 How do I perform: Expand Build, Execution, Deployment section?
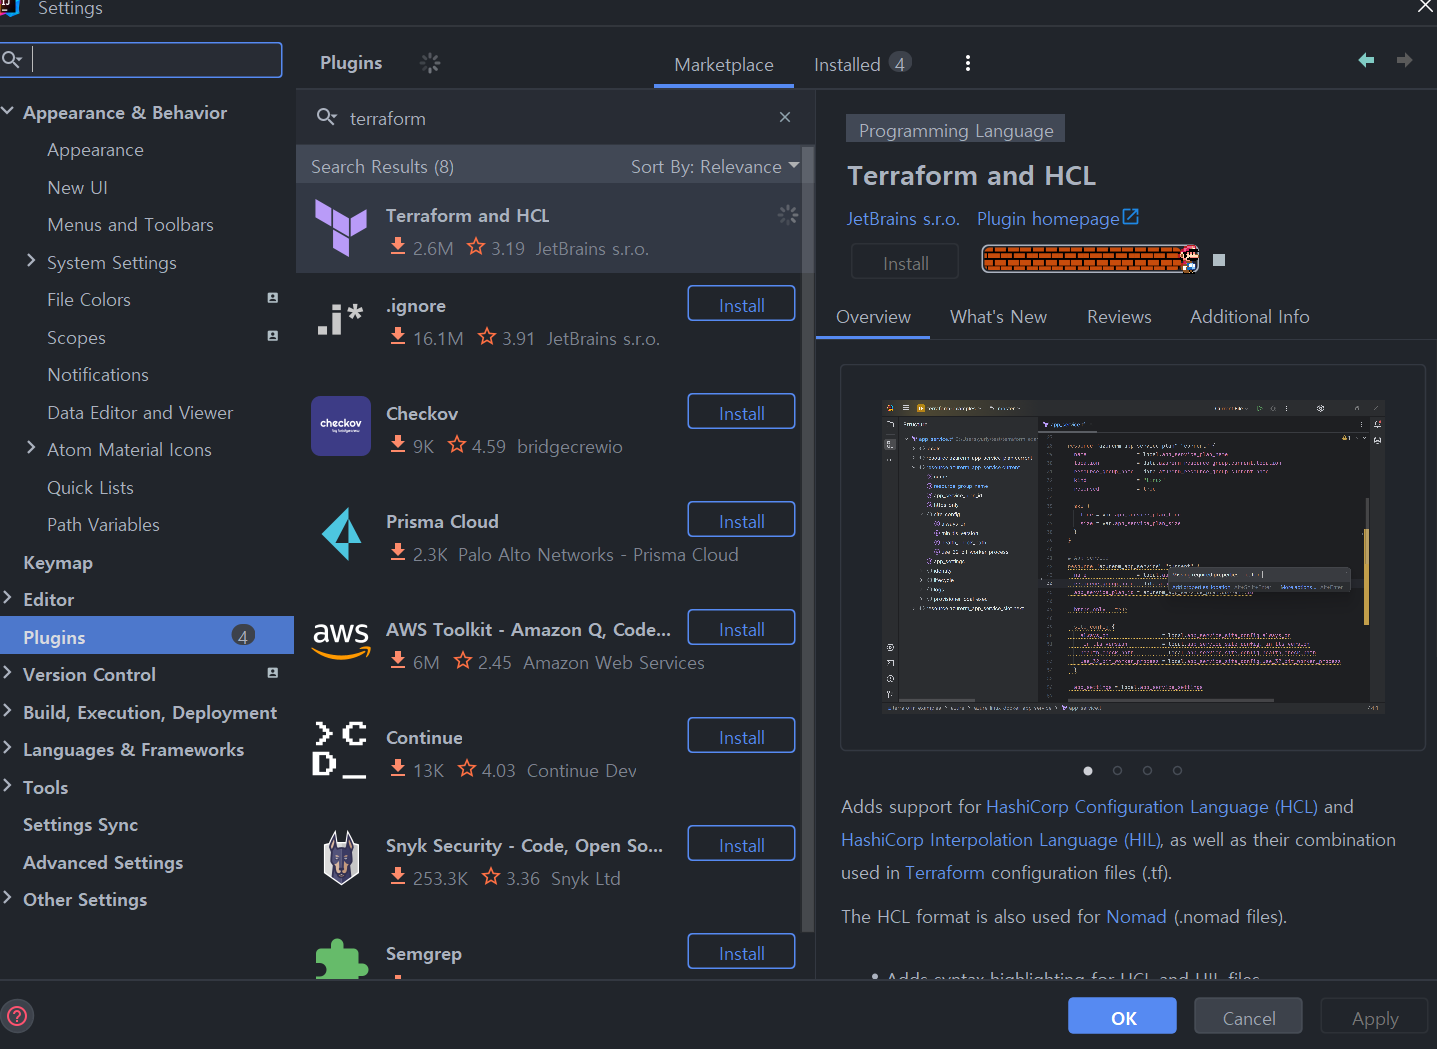pos(8,711)
